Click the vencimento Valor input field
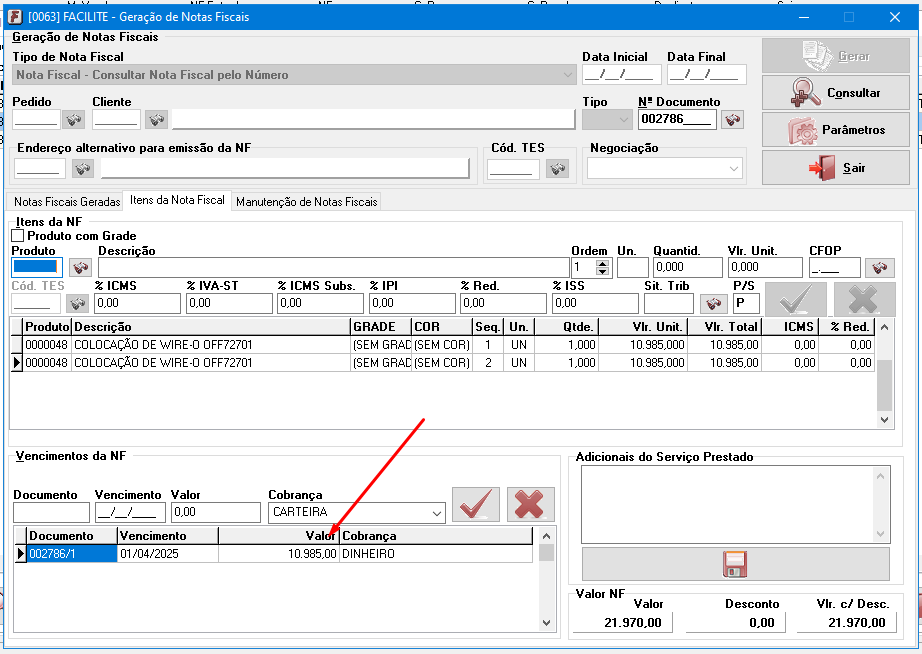This screenshot has height=654, width=922. tap(216, 512)
